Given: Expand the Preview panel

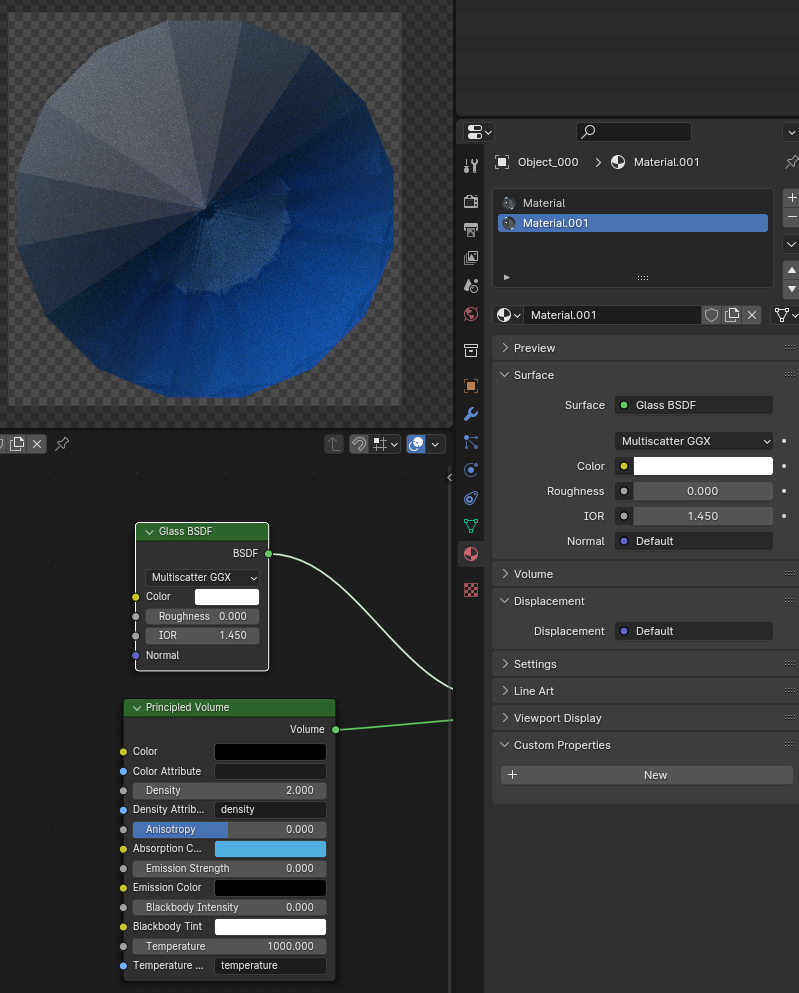Looking at the screenshot, I should click(x=505, y=348).
